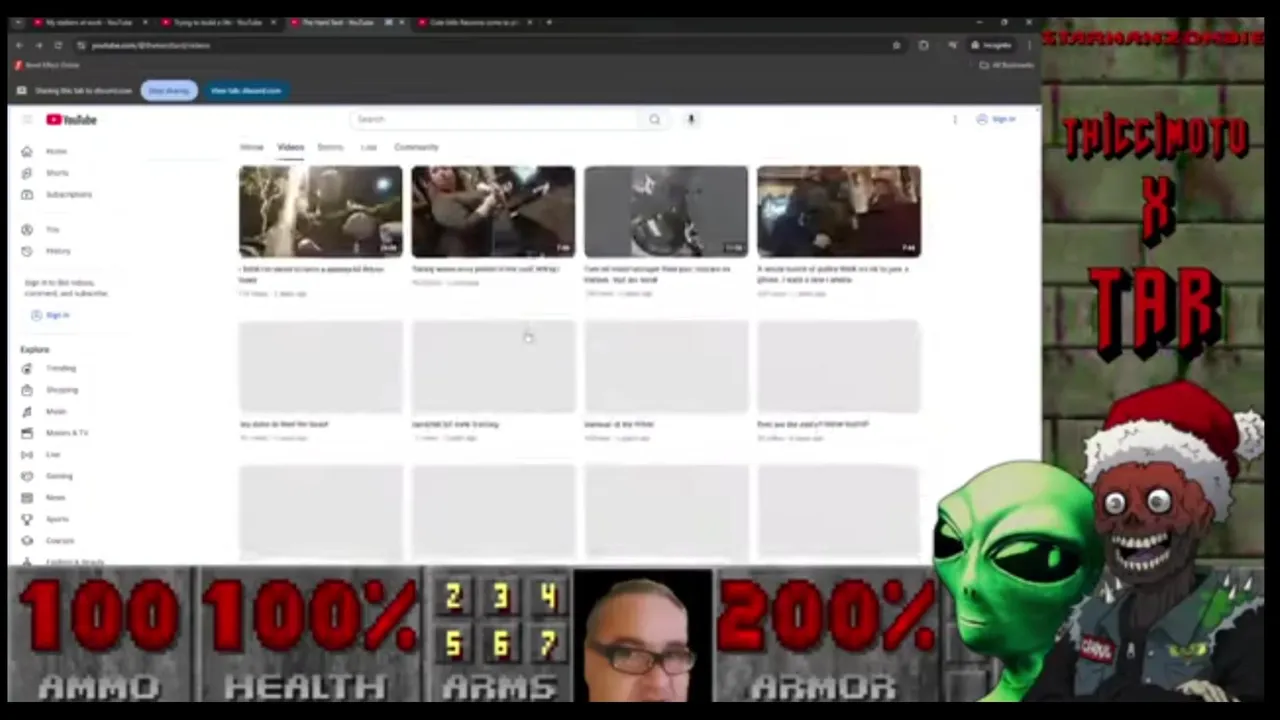The height and width of the screenshot is (720, 1280).
Task: Open the YouTube settings three-dot menu
Action: pos(954,119)
